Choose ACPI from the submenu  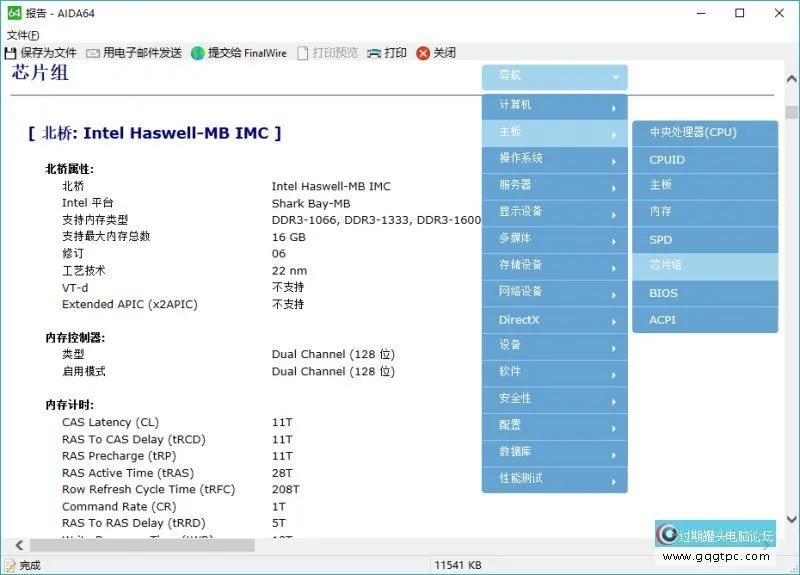tap(704, 320)
